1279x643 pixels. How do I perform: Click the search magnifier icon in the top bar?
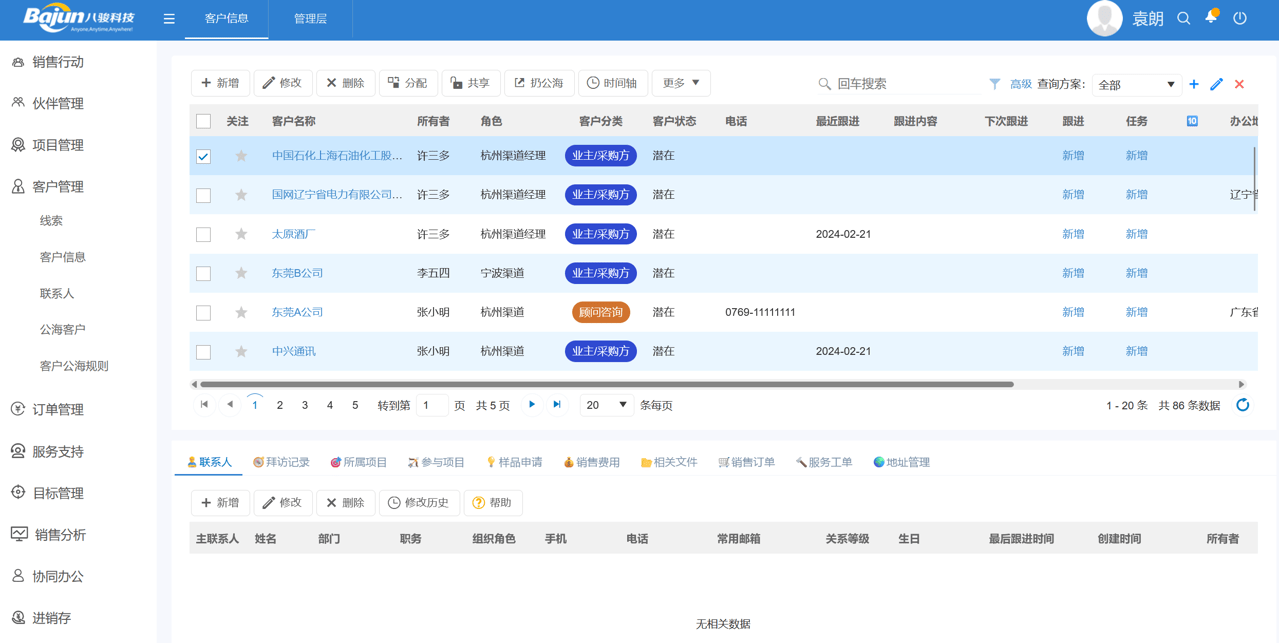(x=1183, y=18)
